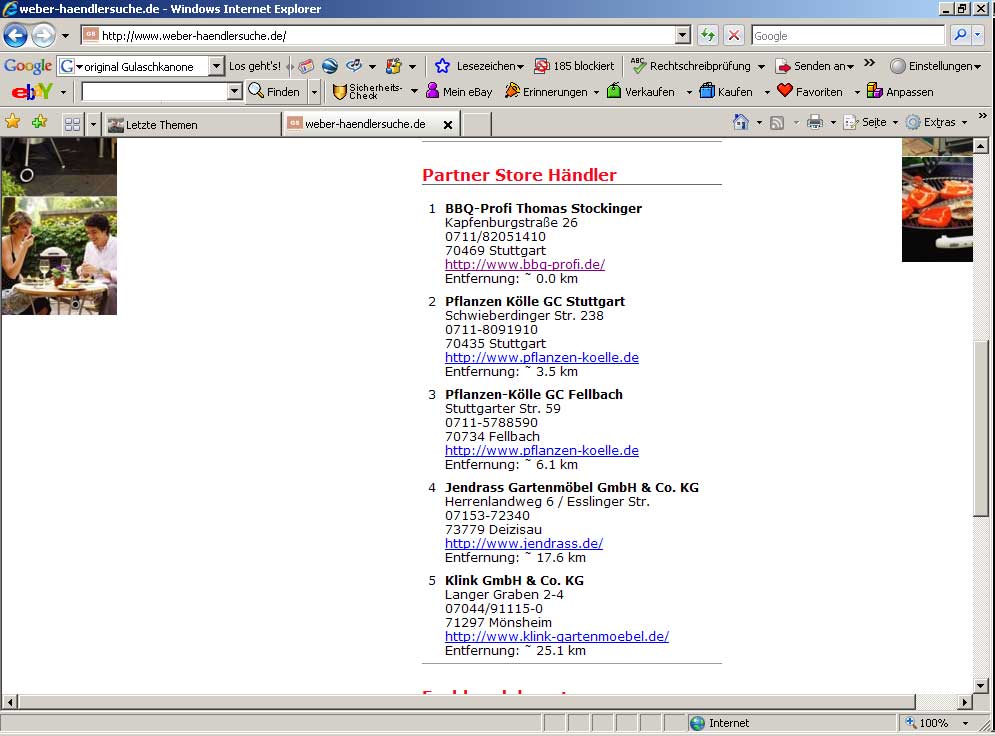Click the Internet zone status bar indicator
Screen dimensions: 995x736
pyautogui.click(x=720, y=723)
